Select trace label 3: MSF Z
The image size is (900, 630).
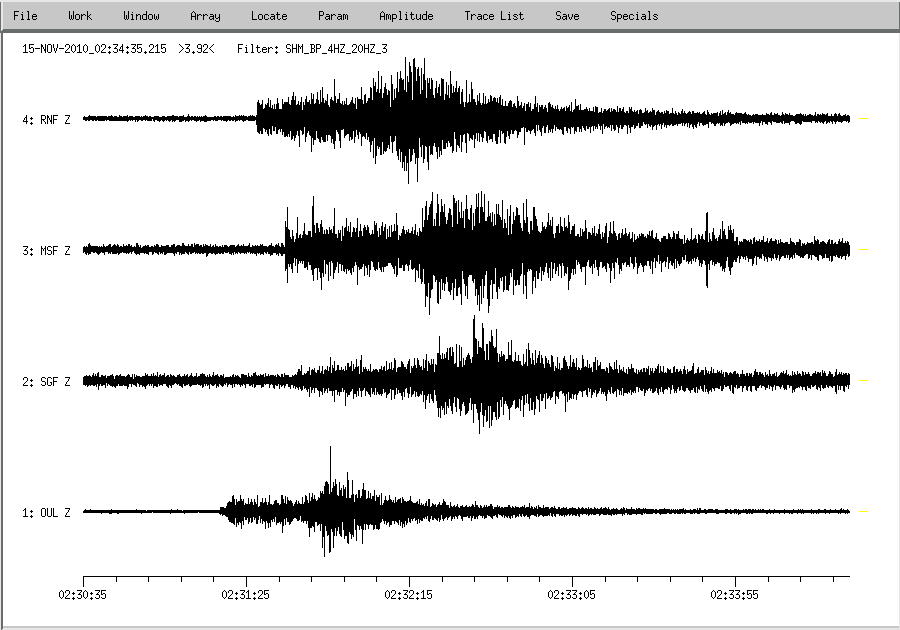pyautogui.click(x=47, y=251)
